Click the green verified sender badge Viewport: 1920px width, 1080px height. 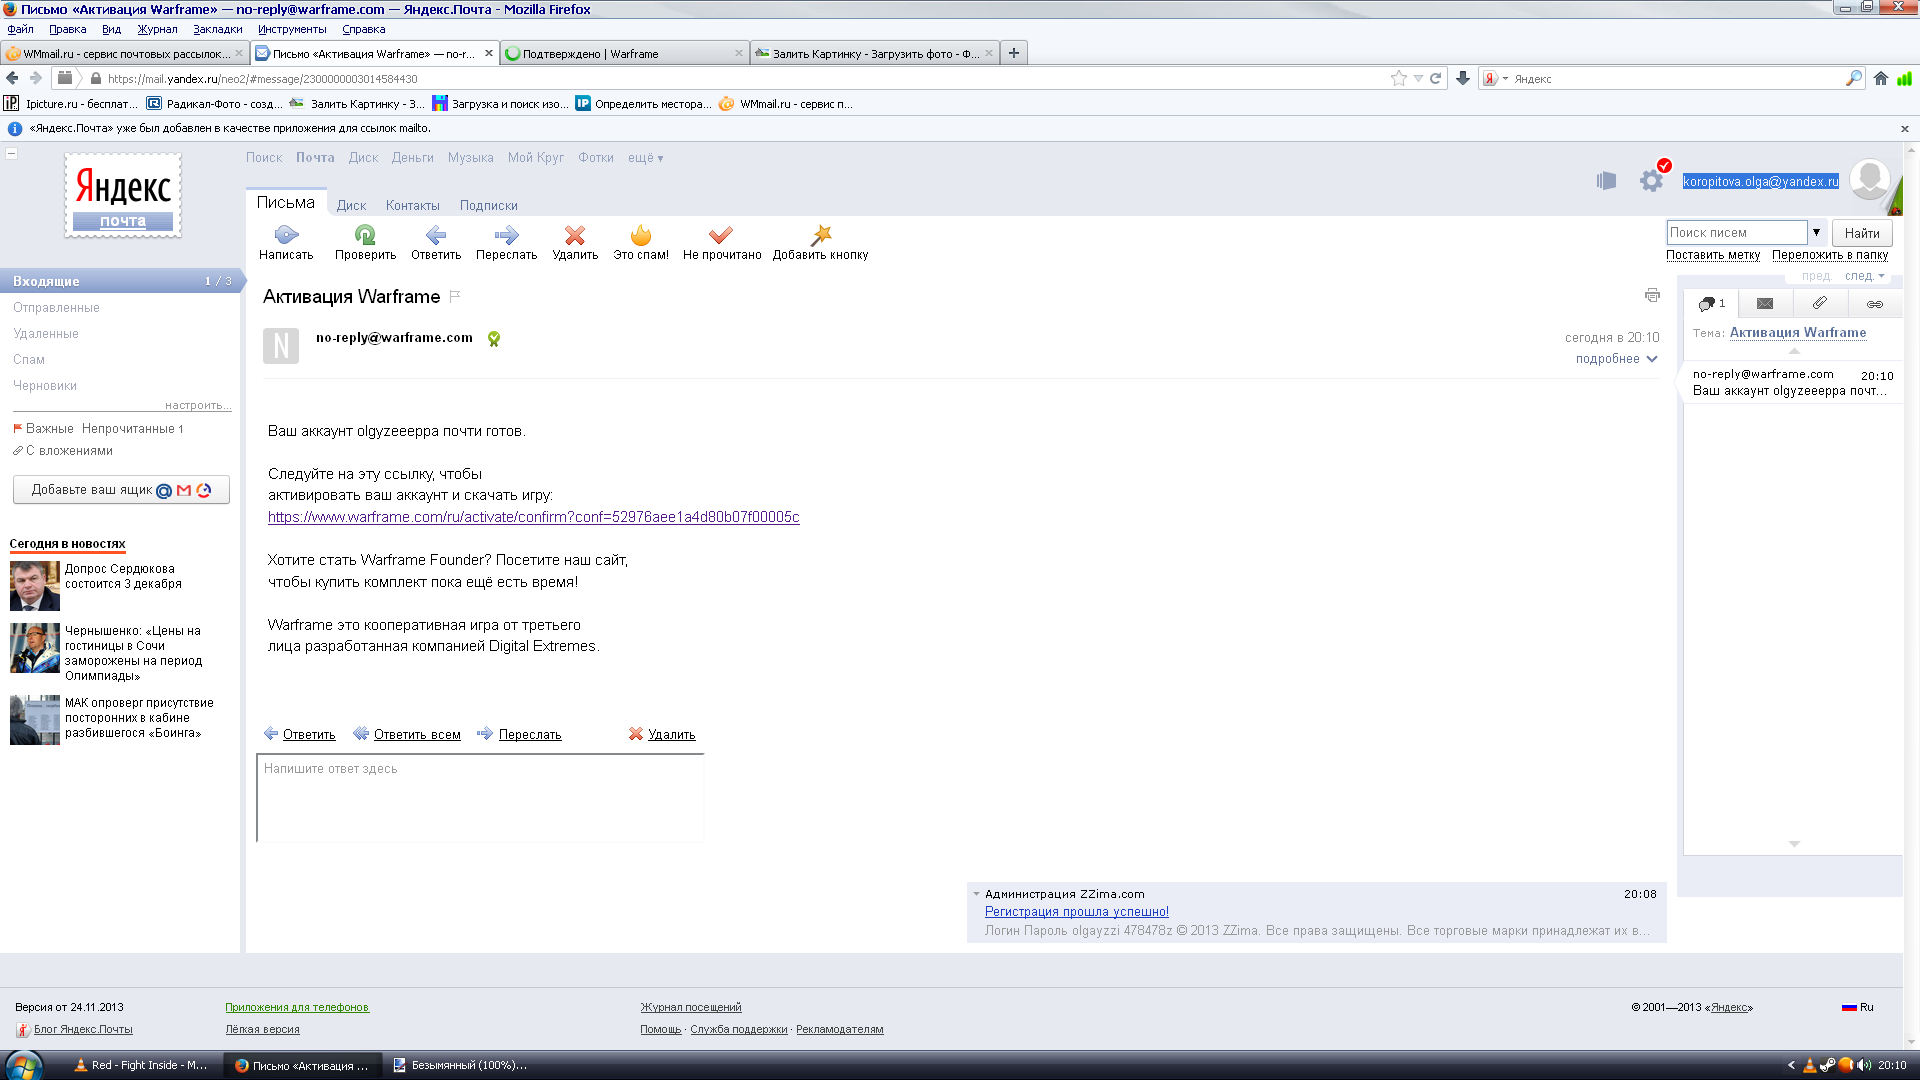494,339
